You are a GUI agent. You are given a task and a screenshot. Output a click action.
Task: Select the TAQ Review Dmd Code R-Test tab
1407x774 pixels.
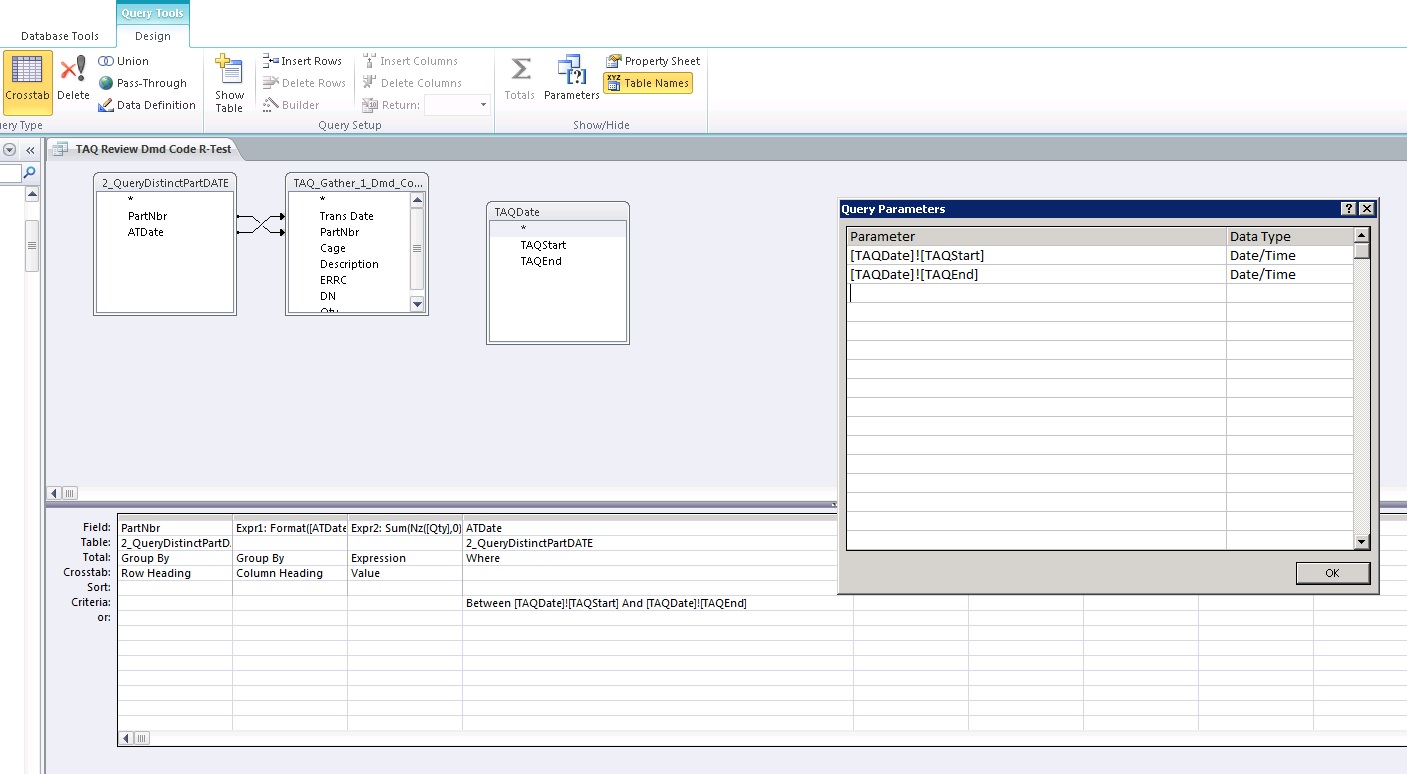[x=143, y=149]
